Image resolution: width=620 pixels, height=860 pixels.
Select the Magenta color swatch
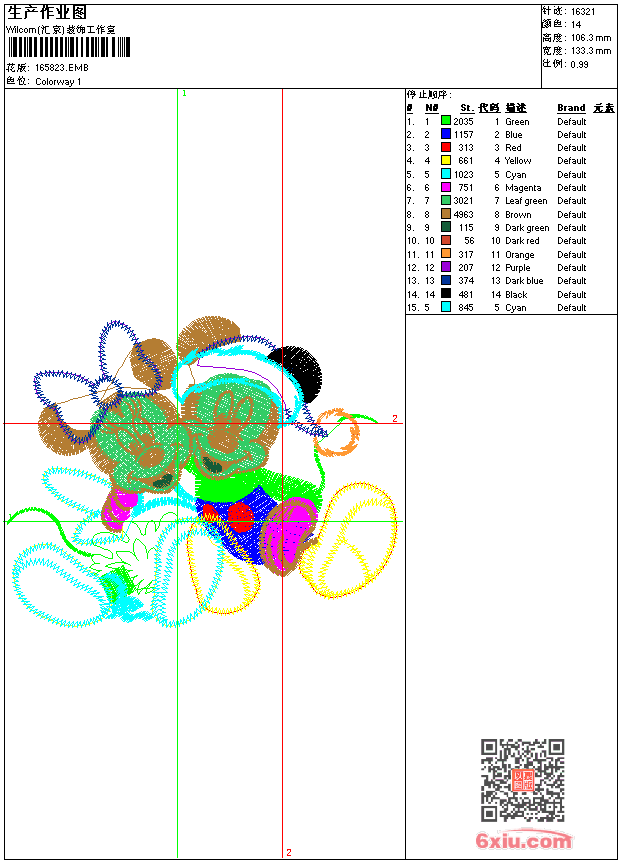(x=446, y=187)
